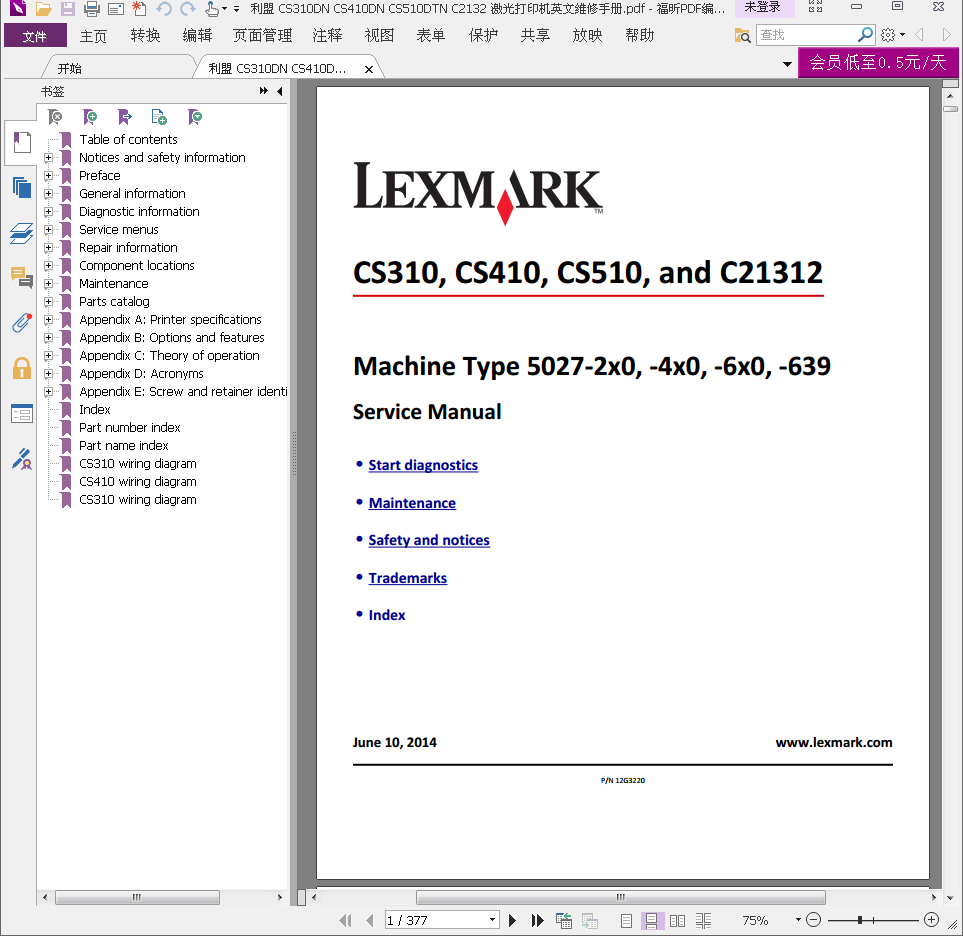The width and height of the screenshot is (963, 936).
Task: Expand the General information bookmark
Action: (49, 193)
